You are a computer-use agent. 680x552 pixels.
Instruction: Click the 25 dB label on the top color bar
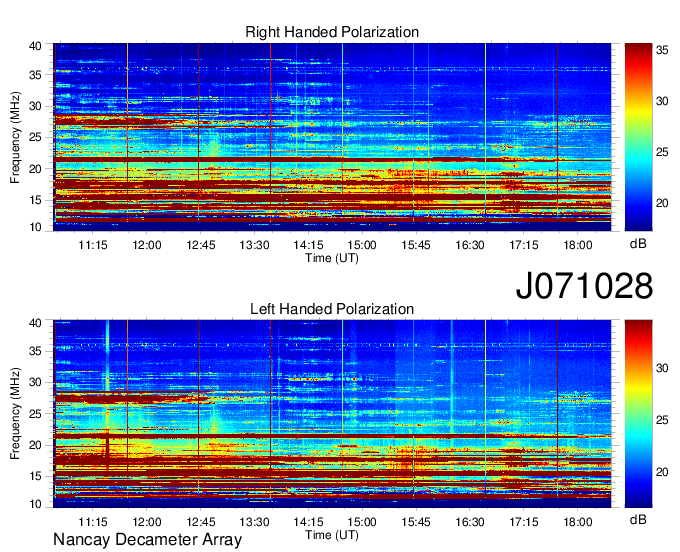click(662, 152)
